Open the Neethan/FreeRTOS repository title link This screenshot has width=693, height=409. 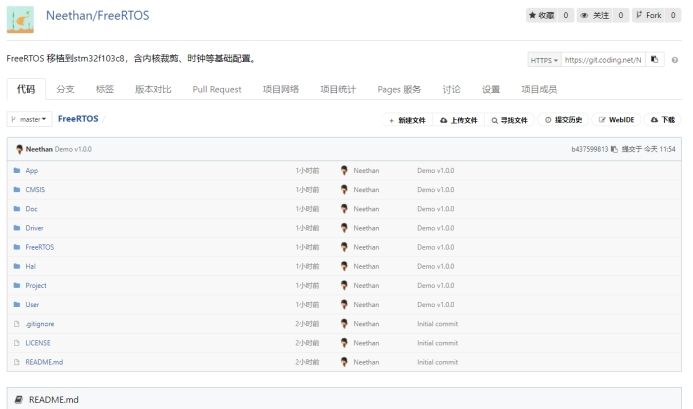tap(98, 15)
